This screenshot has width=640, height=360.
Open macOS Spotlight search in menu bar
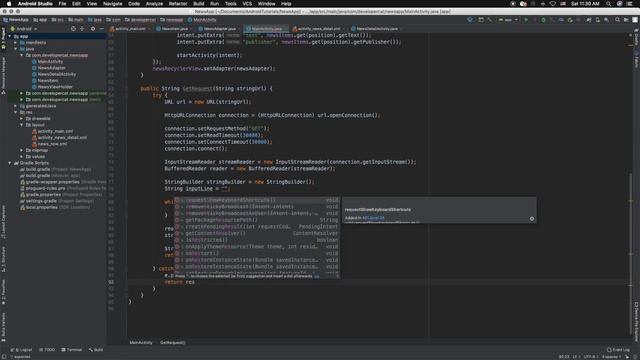(609, 4)
